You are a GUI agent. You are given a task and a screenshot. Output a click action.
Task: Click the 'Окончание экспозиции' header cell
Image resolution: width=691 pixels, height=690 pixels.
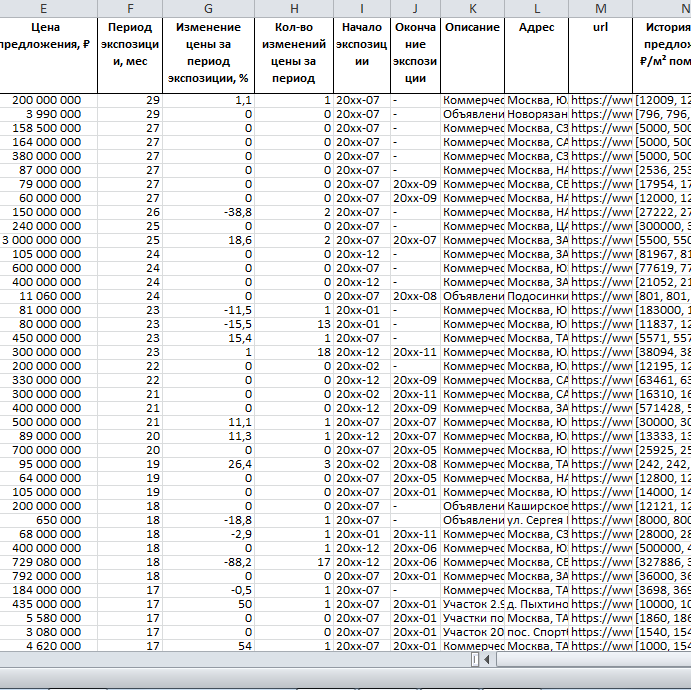[415, 55]
